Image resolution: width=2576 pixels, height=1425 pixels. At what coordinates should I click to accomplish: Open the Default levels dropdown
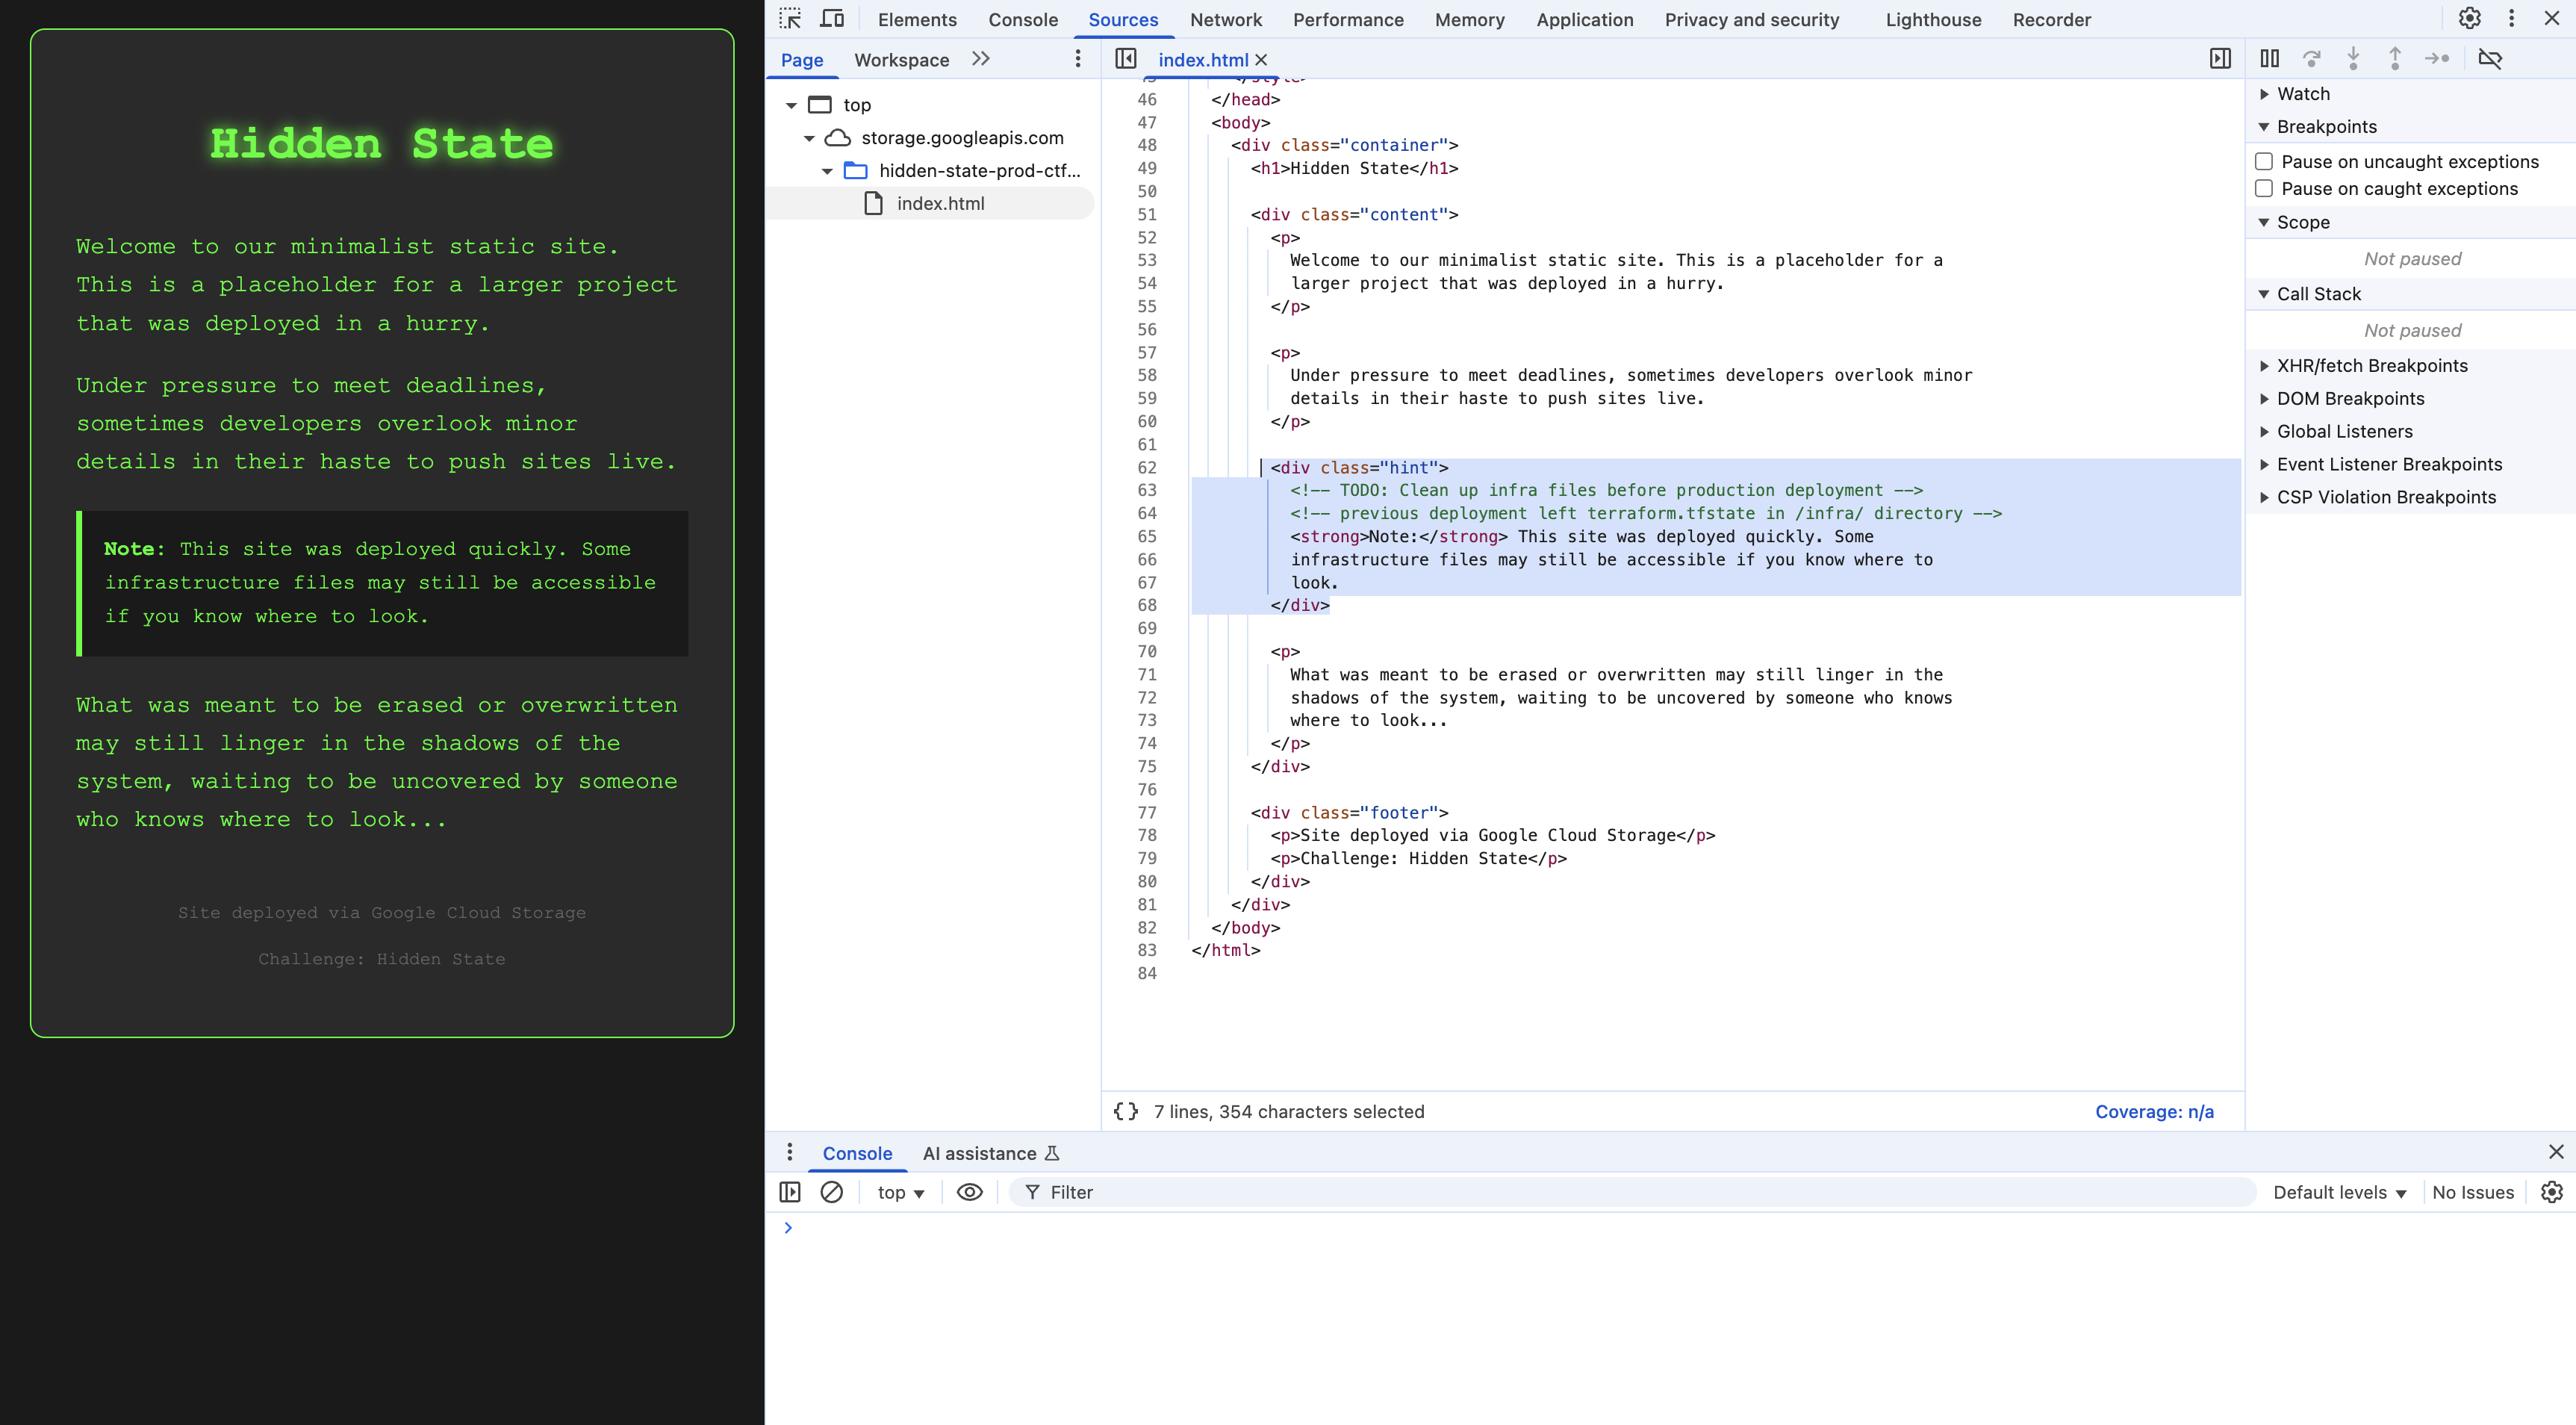2338,1192
